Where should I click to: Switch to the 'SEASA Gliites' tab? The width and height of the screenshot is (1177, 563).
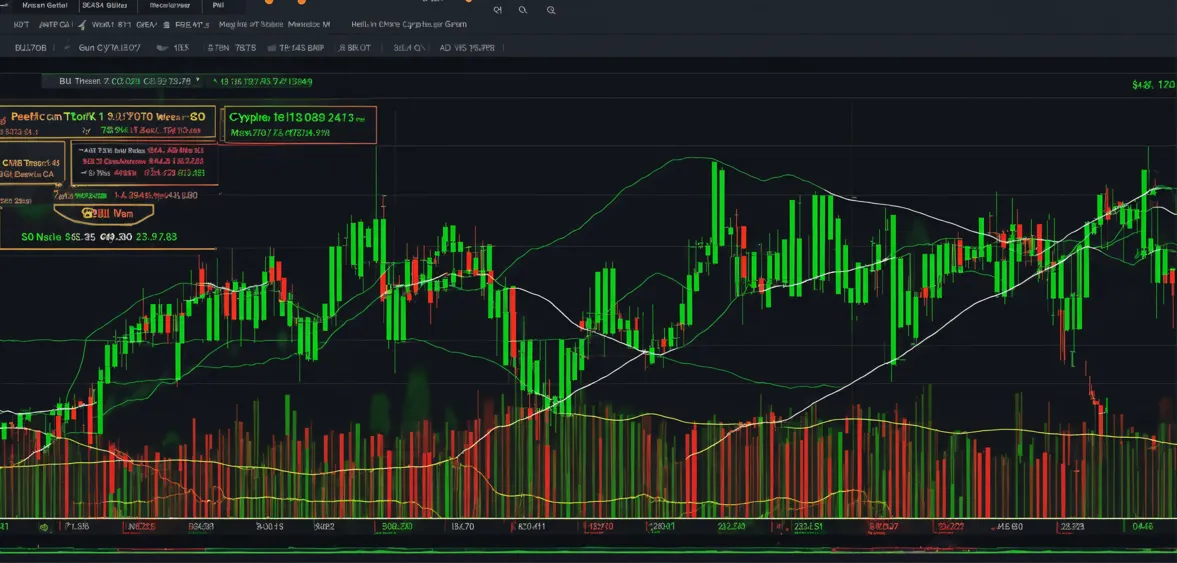point(103,5)
